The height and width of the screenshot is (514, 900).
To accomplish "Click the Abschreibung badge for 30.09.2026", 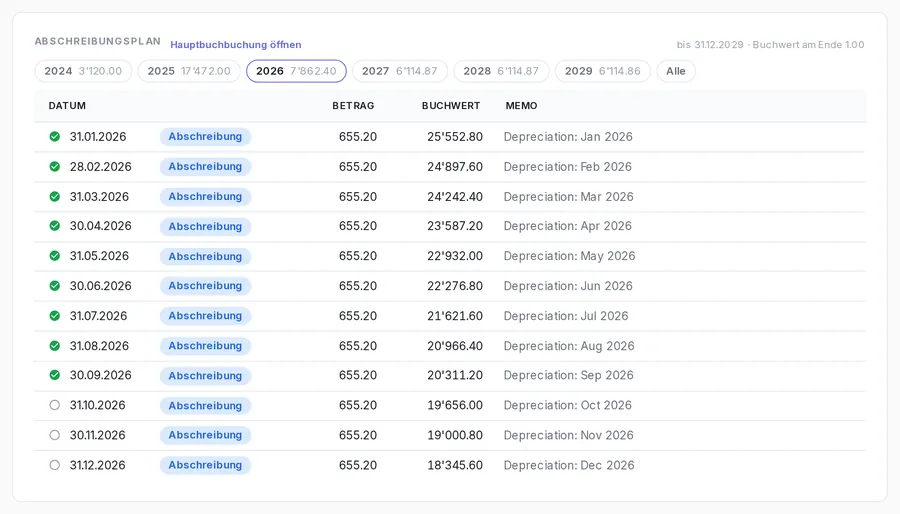I will pyautogui.click(x=205, y=375).
